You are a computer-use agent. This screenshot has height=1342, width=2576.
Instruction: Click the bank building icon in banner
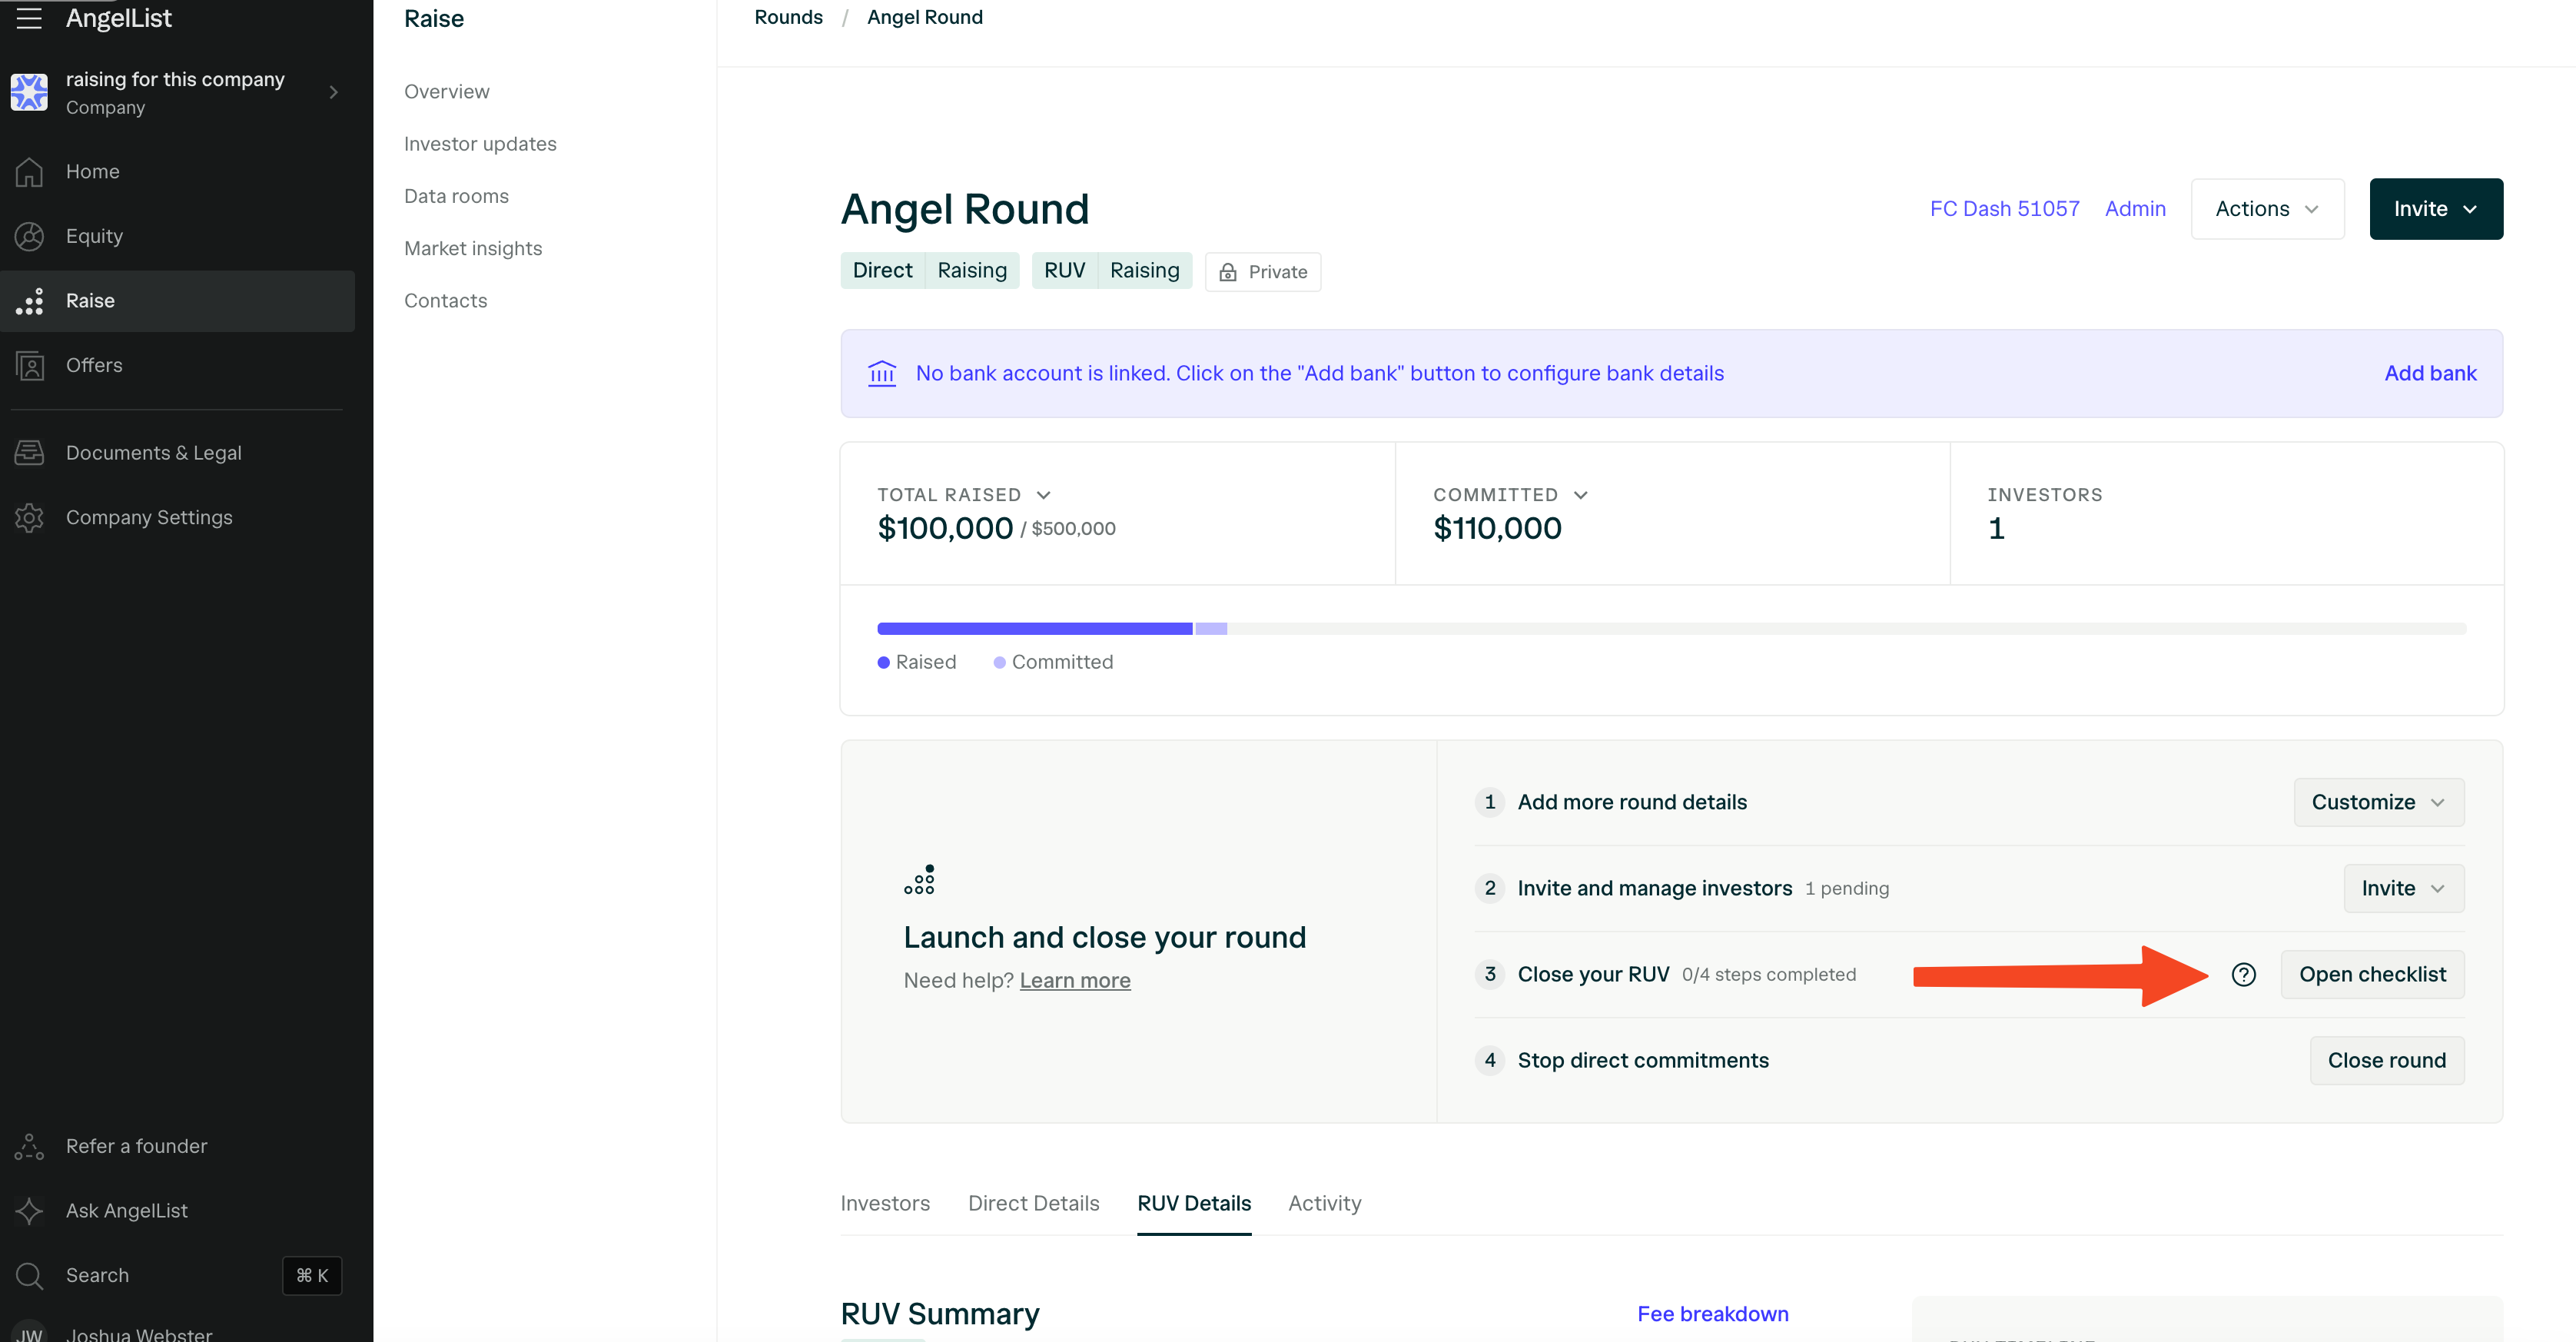[x=882, y=374]
